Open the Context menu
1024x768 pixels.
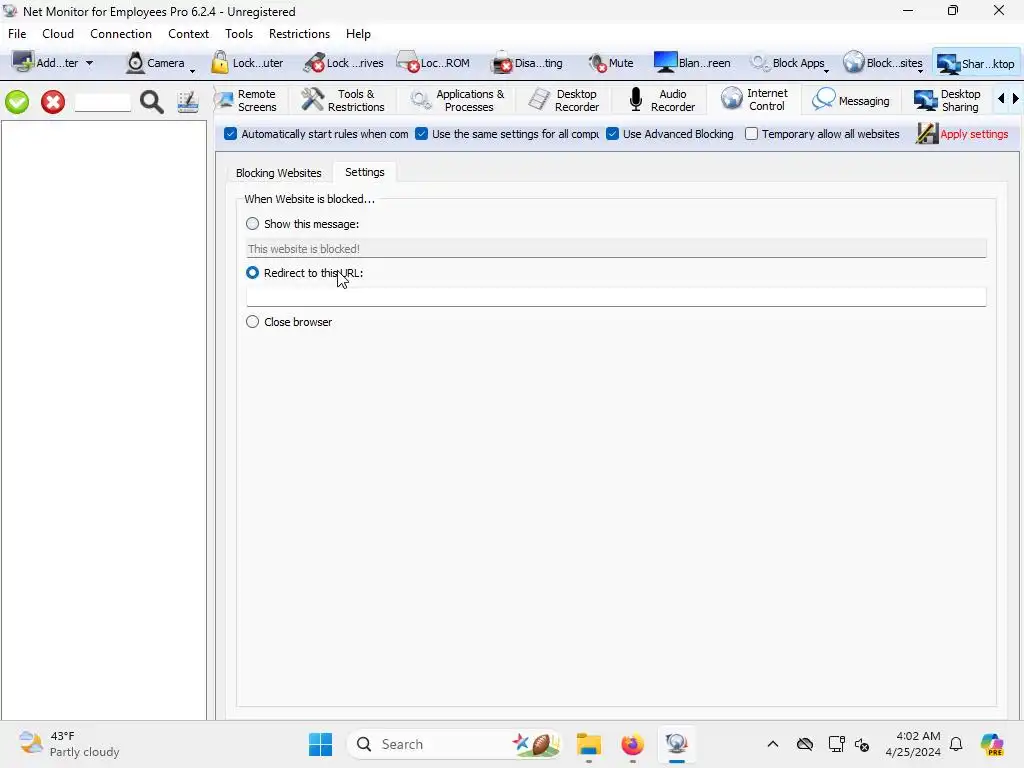point(189,34)
